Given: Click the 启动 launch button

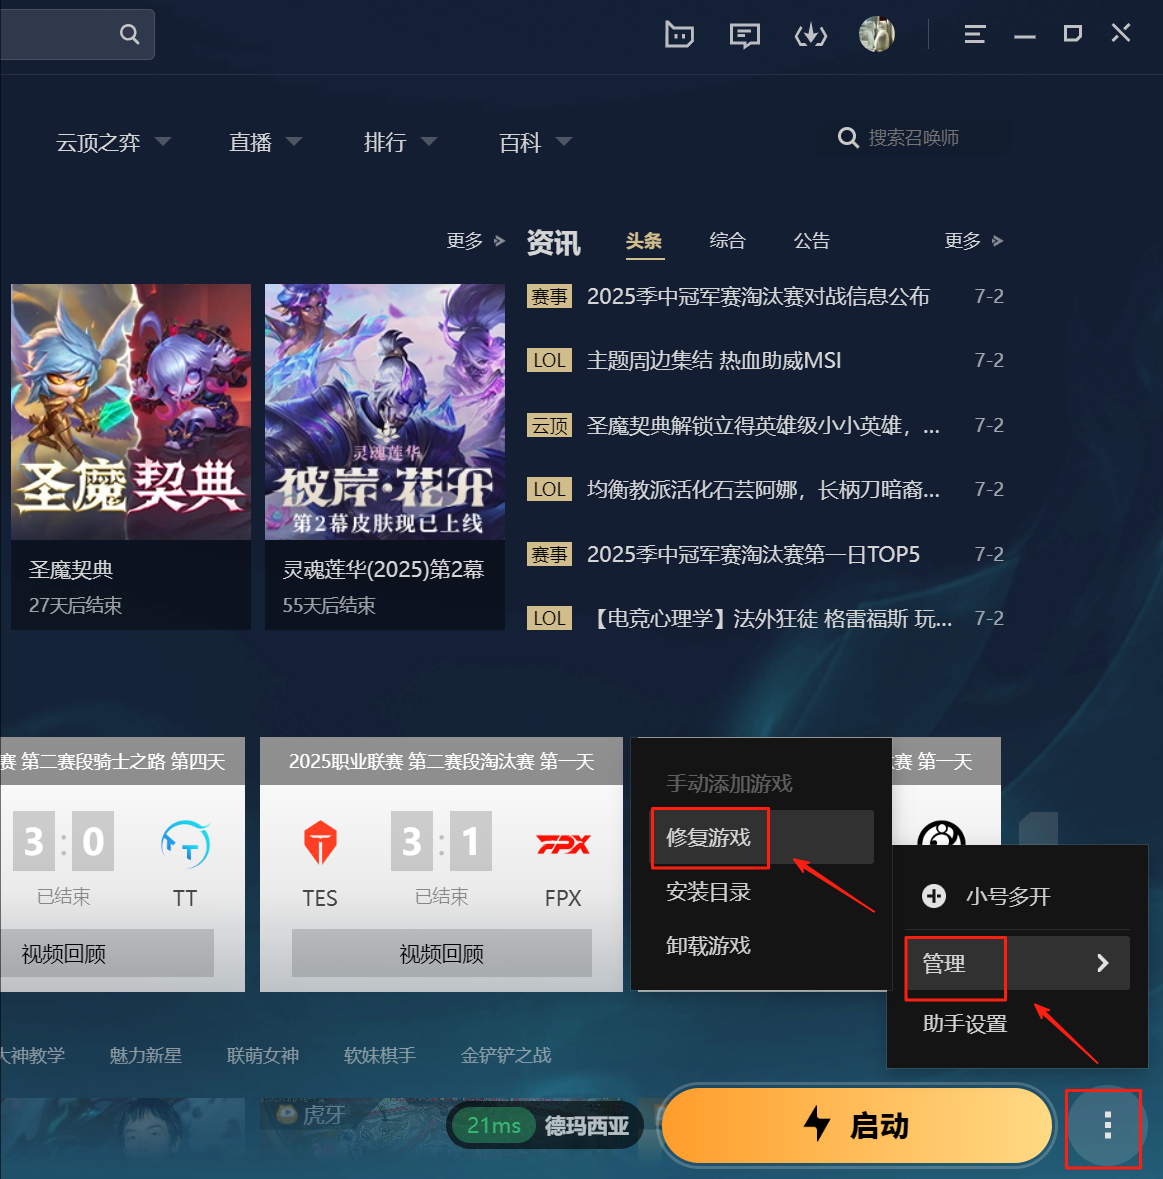Looking at the screenshot, I should (x=856, y=1125).
